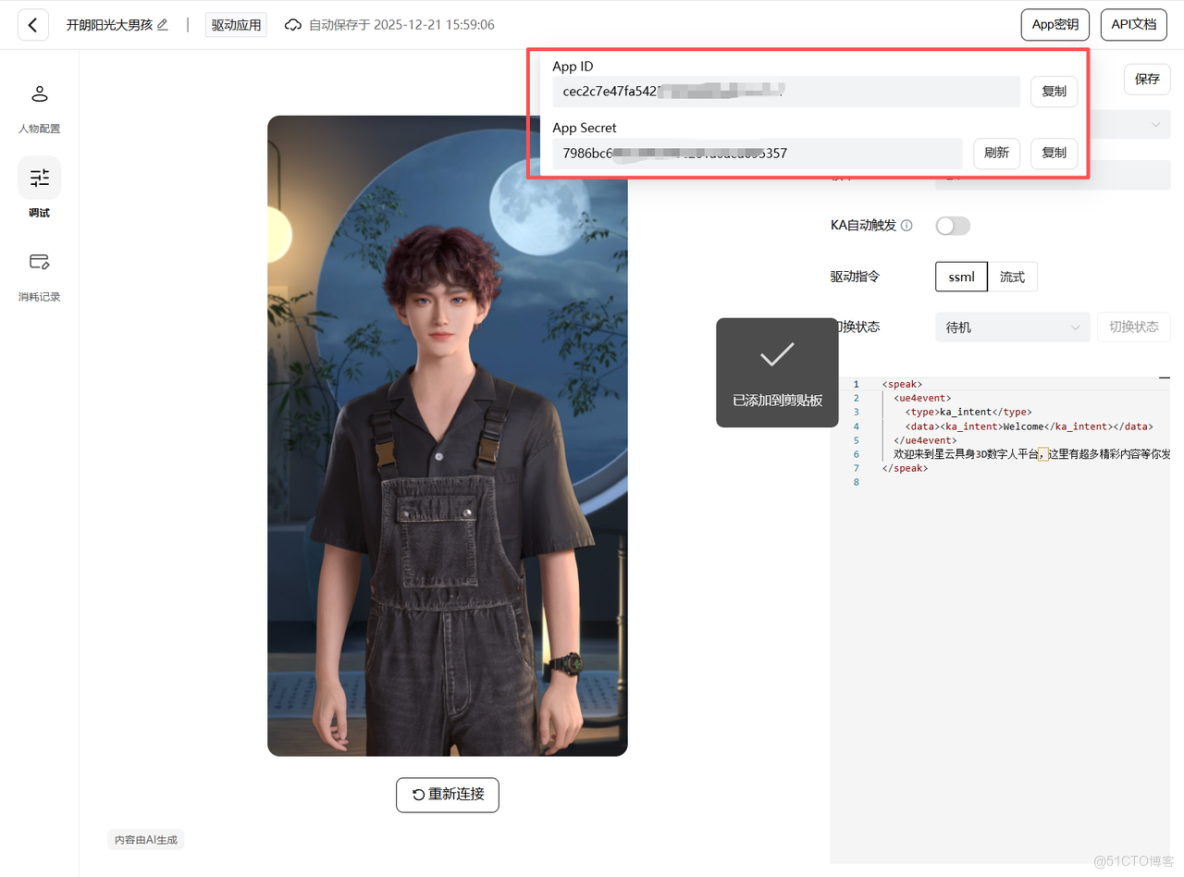Copy the App ID with 复制 button

pyautogui.click(x=1053, y=91)
